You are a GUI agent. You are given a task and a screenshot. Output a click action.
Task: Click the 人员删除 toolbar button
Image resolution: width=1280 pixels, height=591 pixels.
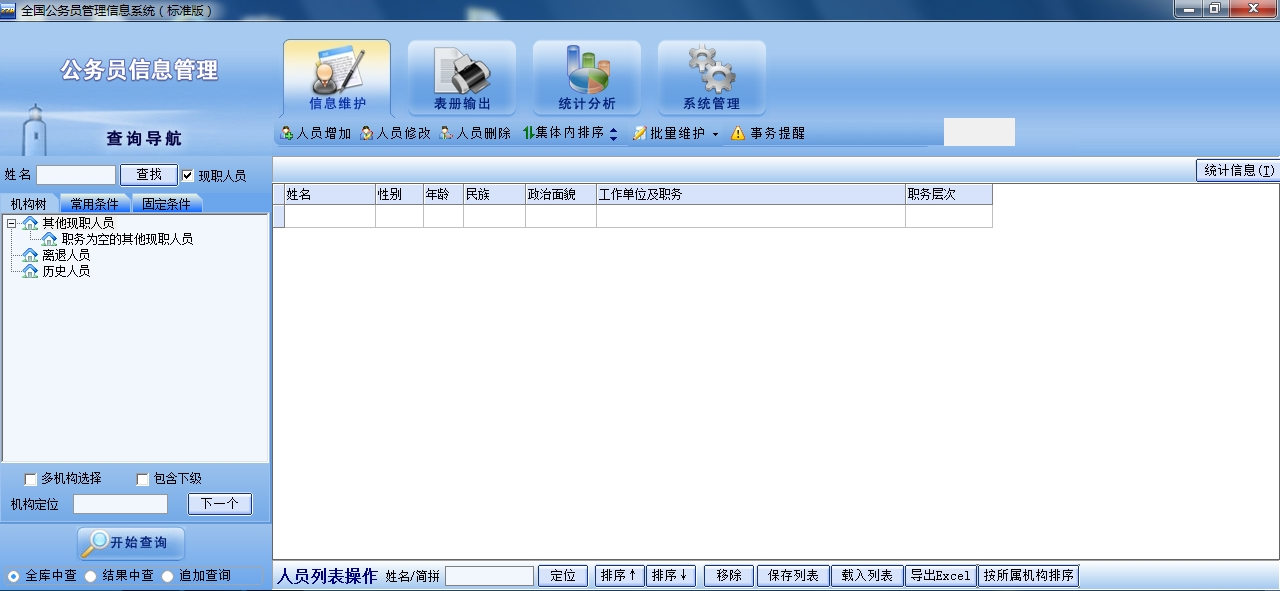475,133
